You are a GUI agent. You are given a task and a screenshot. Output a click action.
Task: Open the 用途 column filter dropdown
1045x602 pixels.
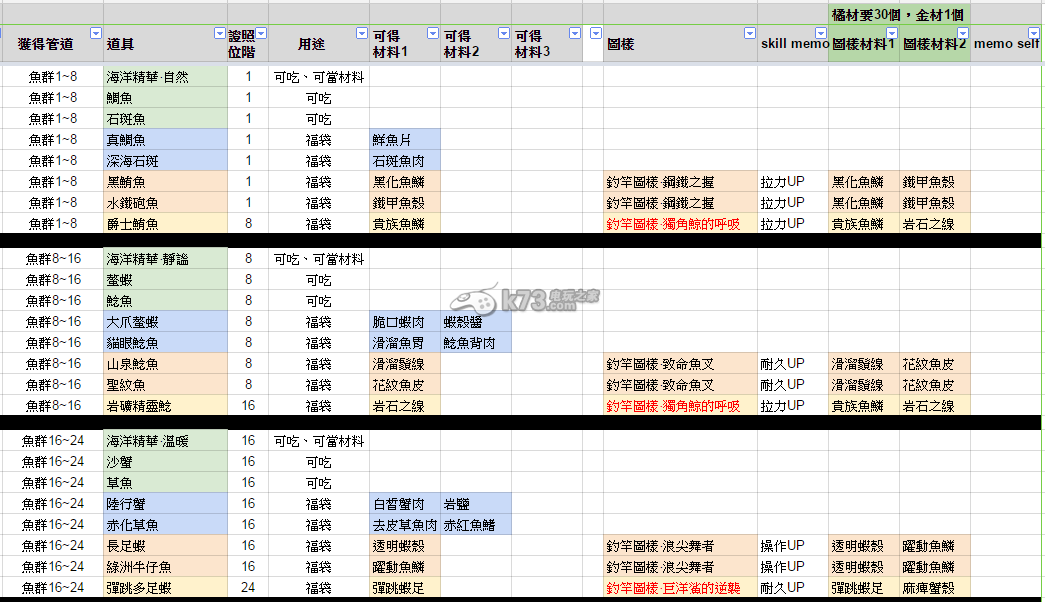pos(361,33)
